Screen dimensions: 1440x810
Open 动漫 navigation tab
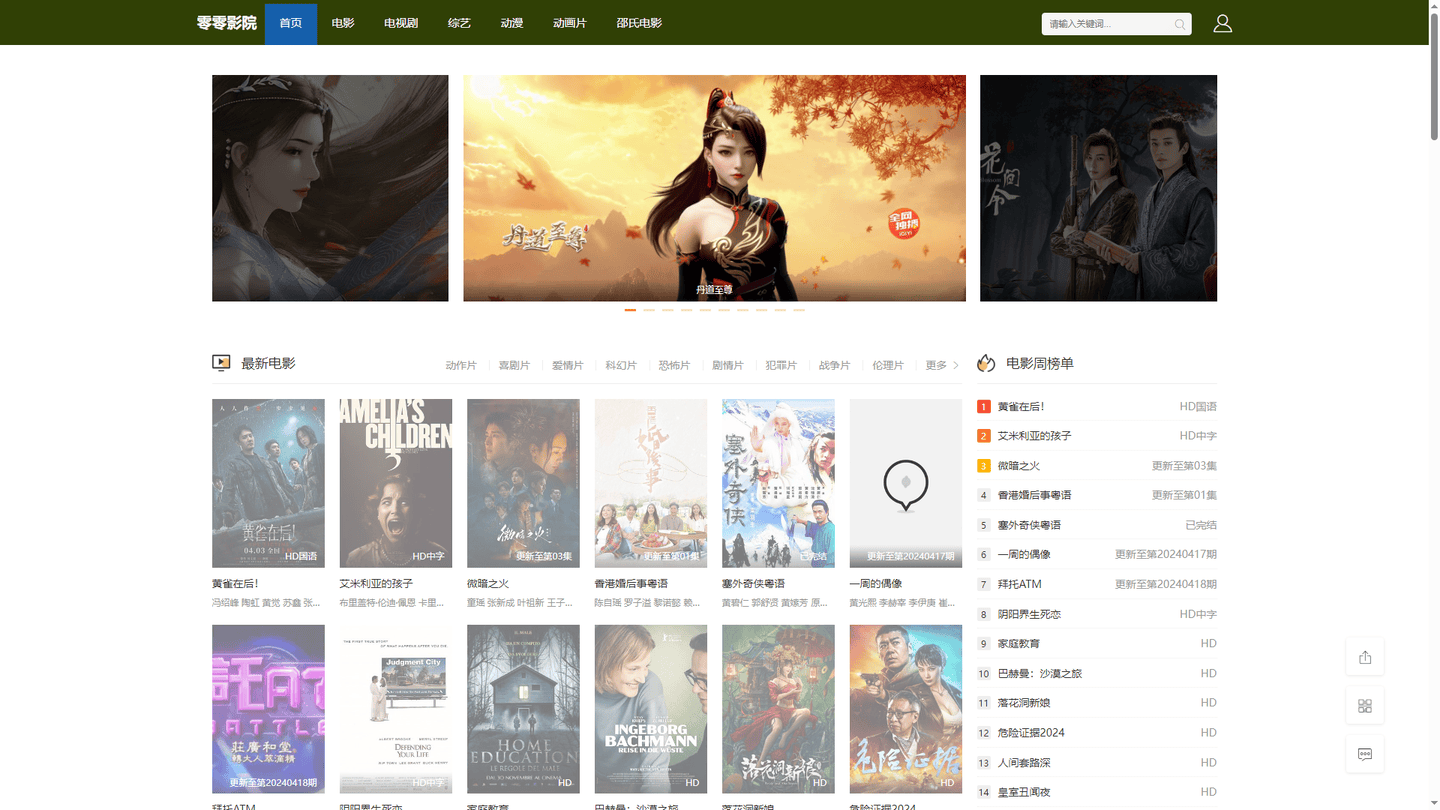click(x=512, y=23)
